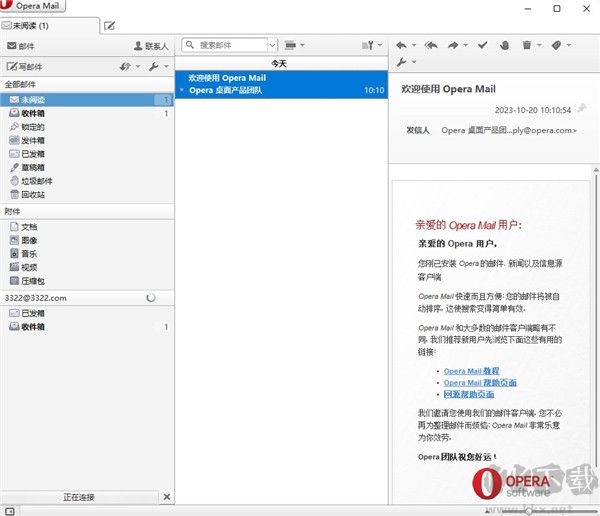This screenshot has height=516, width=600.
Task: Open the list view layout icon
Action: [290, 45]
